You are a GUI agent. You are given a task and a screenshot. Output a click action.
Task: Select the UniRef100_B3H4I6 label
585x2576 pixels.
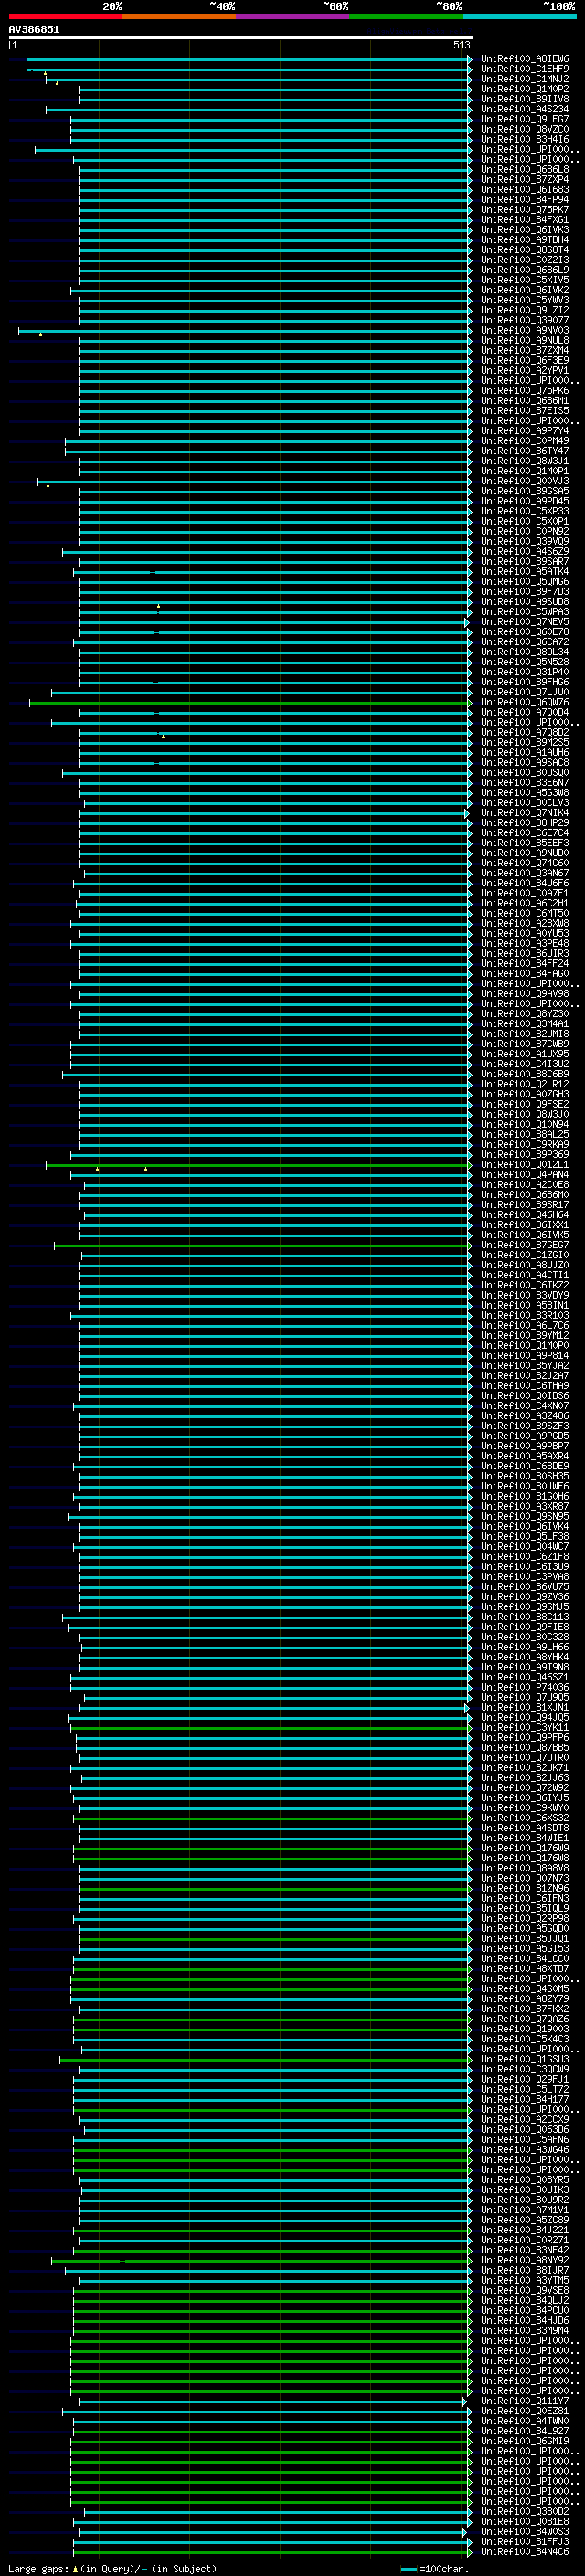tap(525, 139)
